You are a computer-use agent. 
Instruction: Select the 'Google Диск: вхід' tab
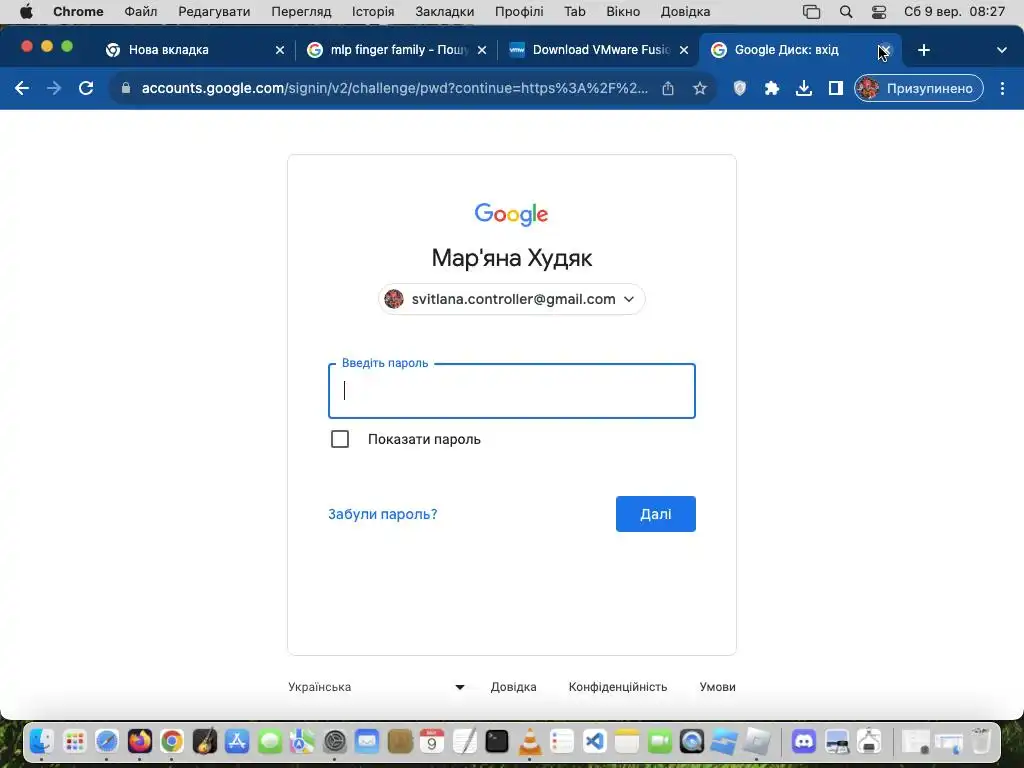point(786,50)
